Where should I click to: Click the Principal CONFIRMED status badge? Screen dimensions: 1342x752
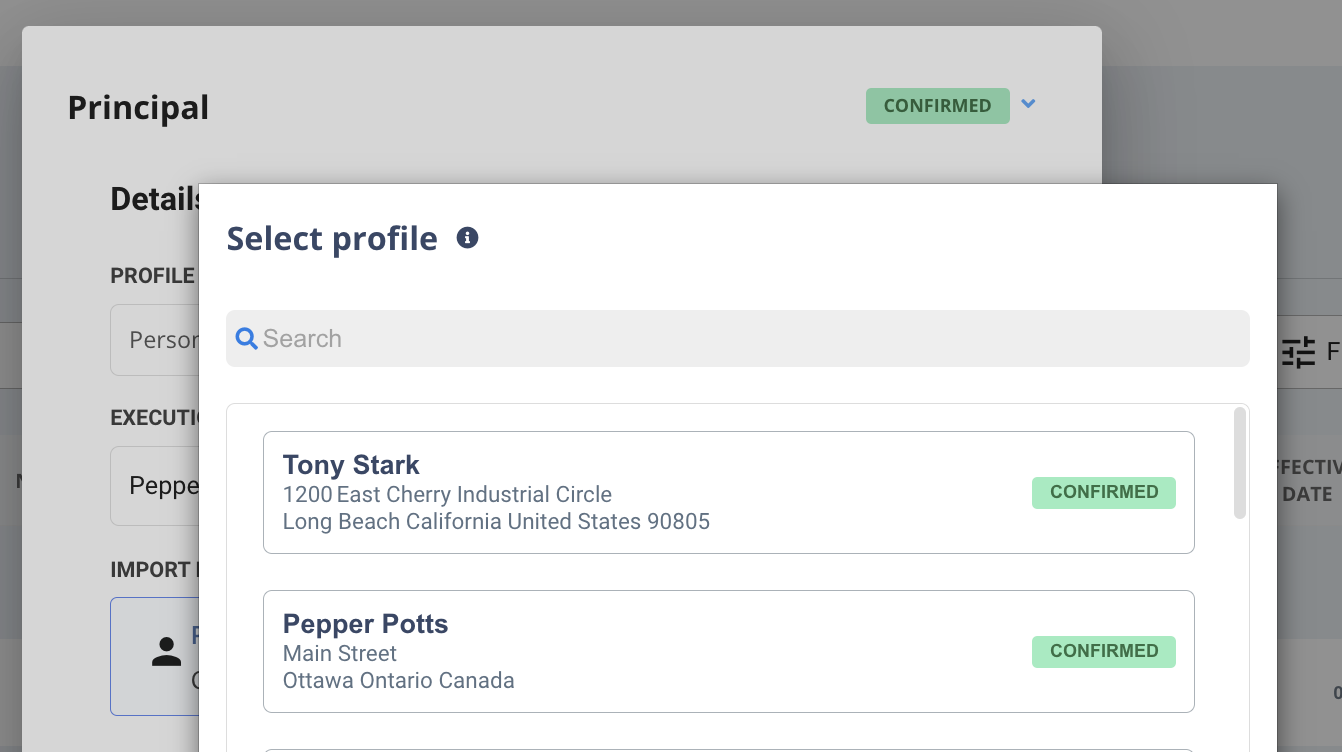click(x=938, y=106)
